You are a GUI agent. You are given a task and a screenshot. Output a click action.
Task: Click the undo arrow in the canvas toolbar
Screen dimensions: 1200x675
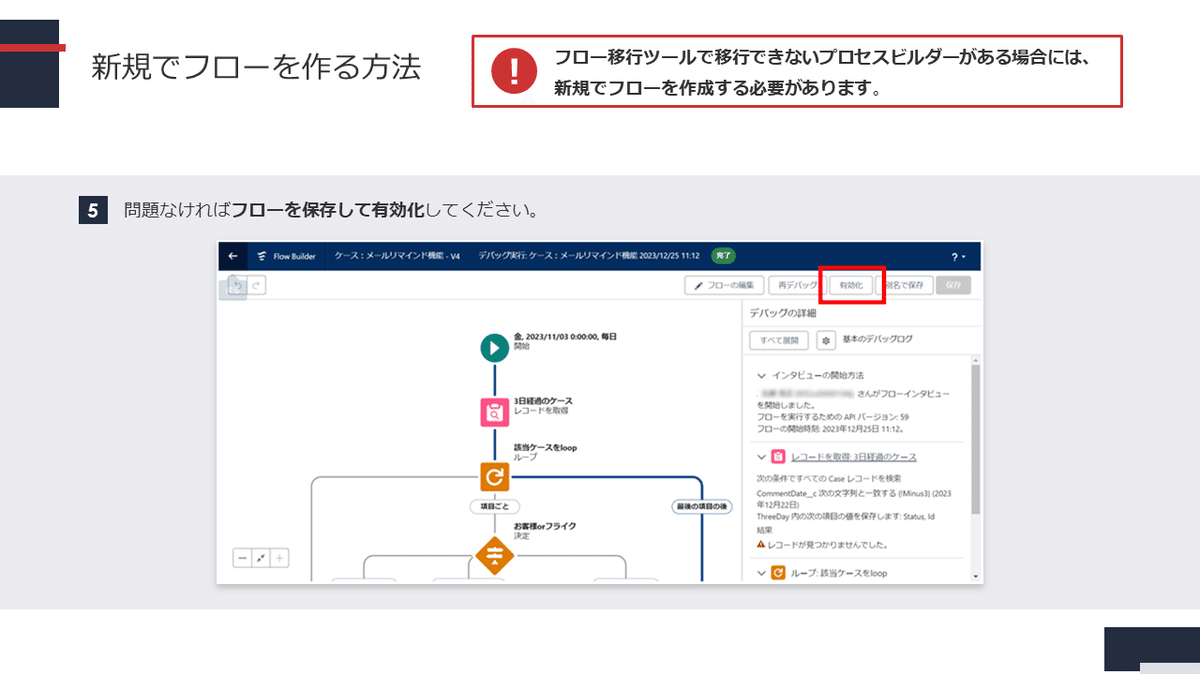(x=235, y=284)
